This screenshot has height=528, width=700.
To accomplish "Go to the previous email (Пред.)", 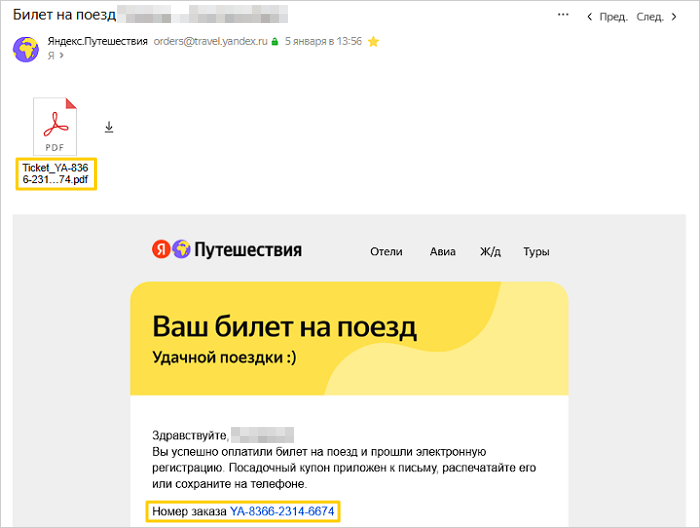I will 607,17.
